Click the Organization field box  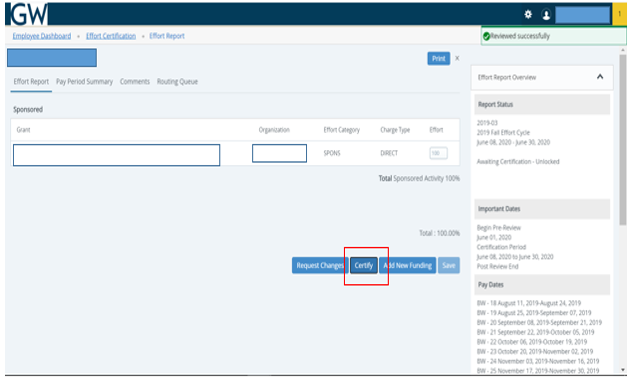(279, 153)
